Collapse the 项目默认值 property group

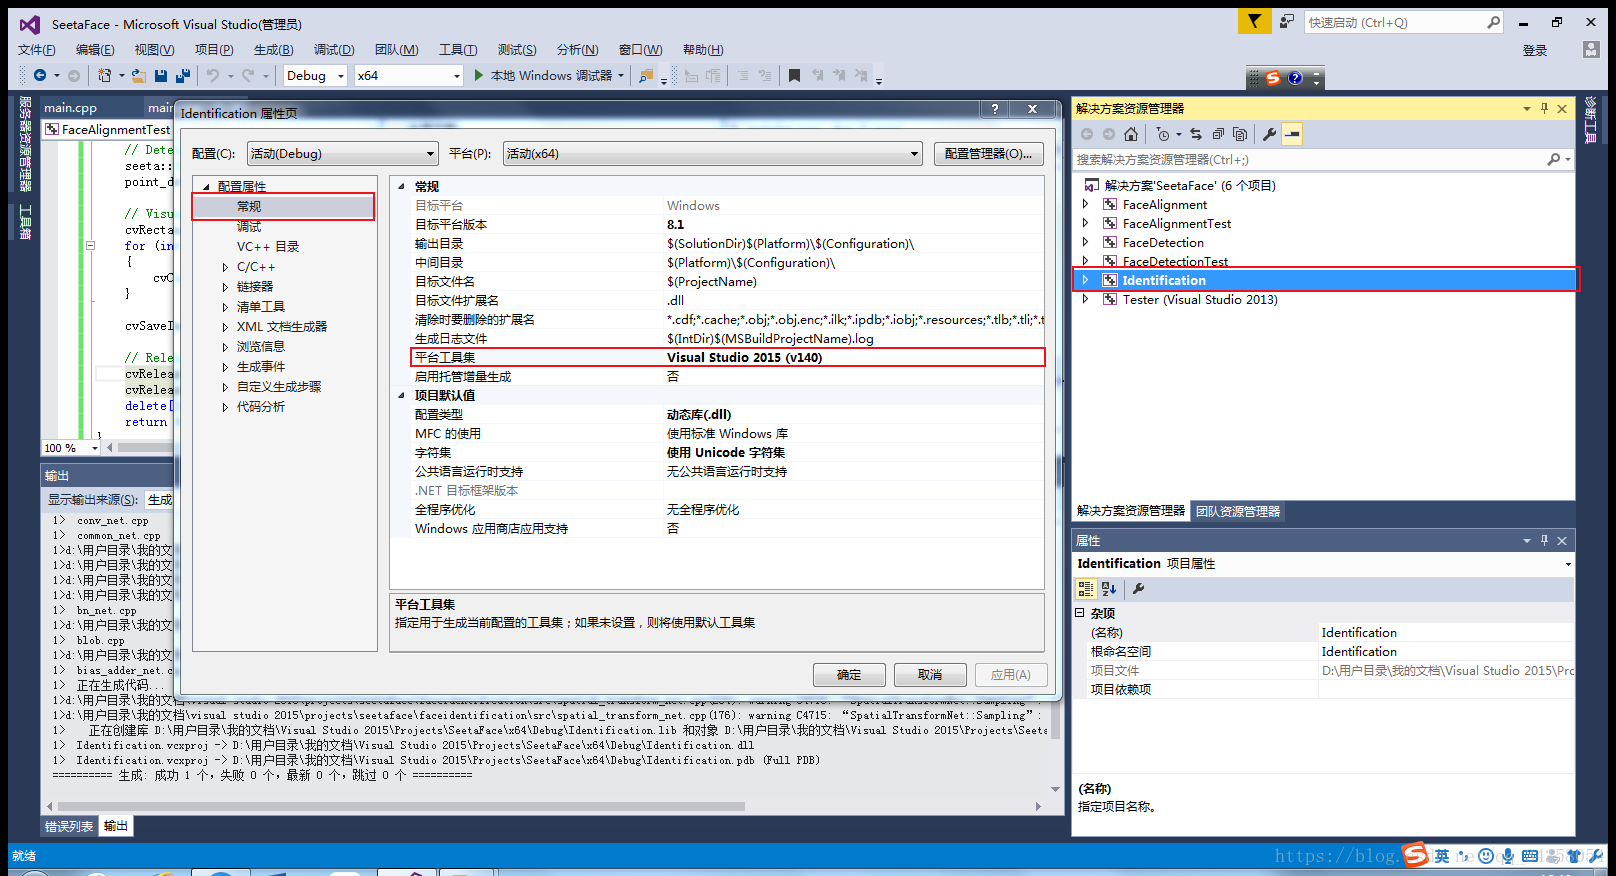(402, 395)
